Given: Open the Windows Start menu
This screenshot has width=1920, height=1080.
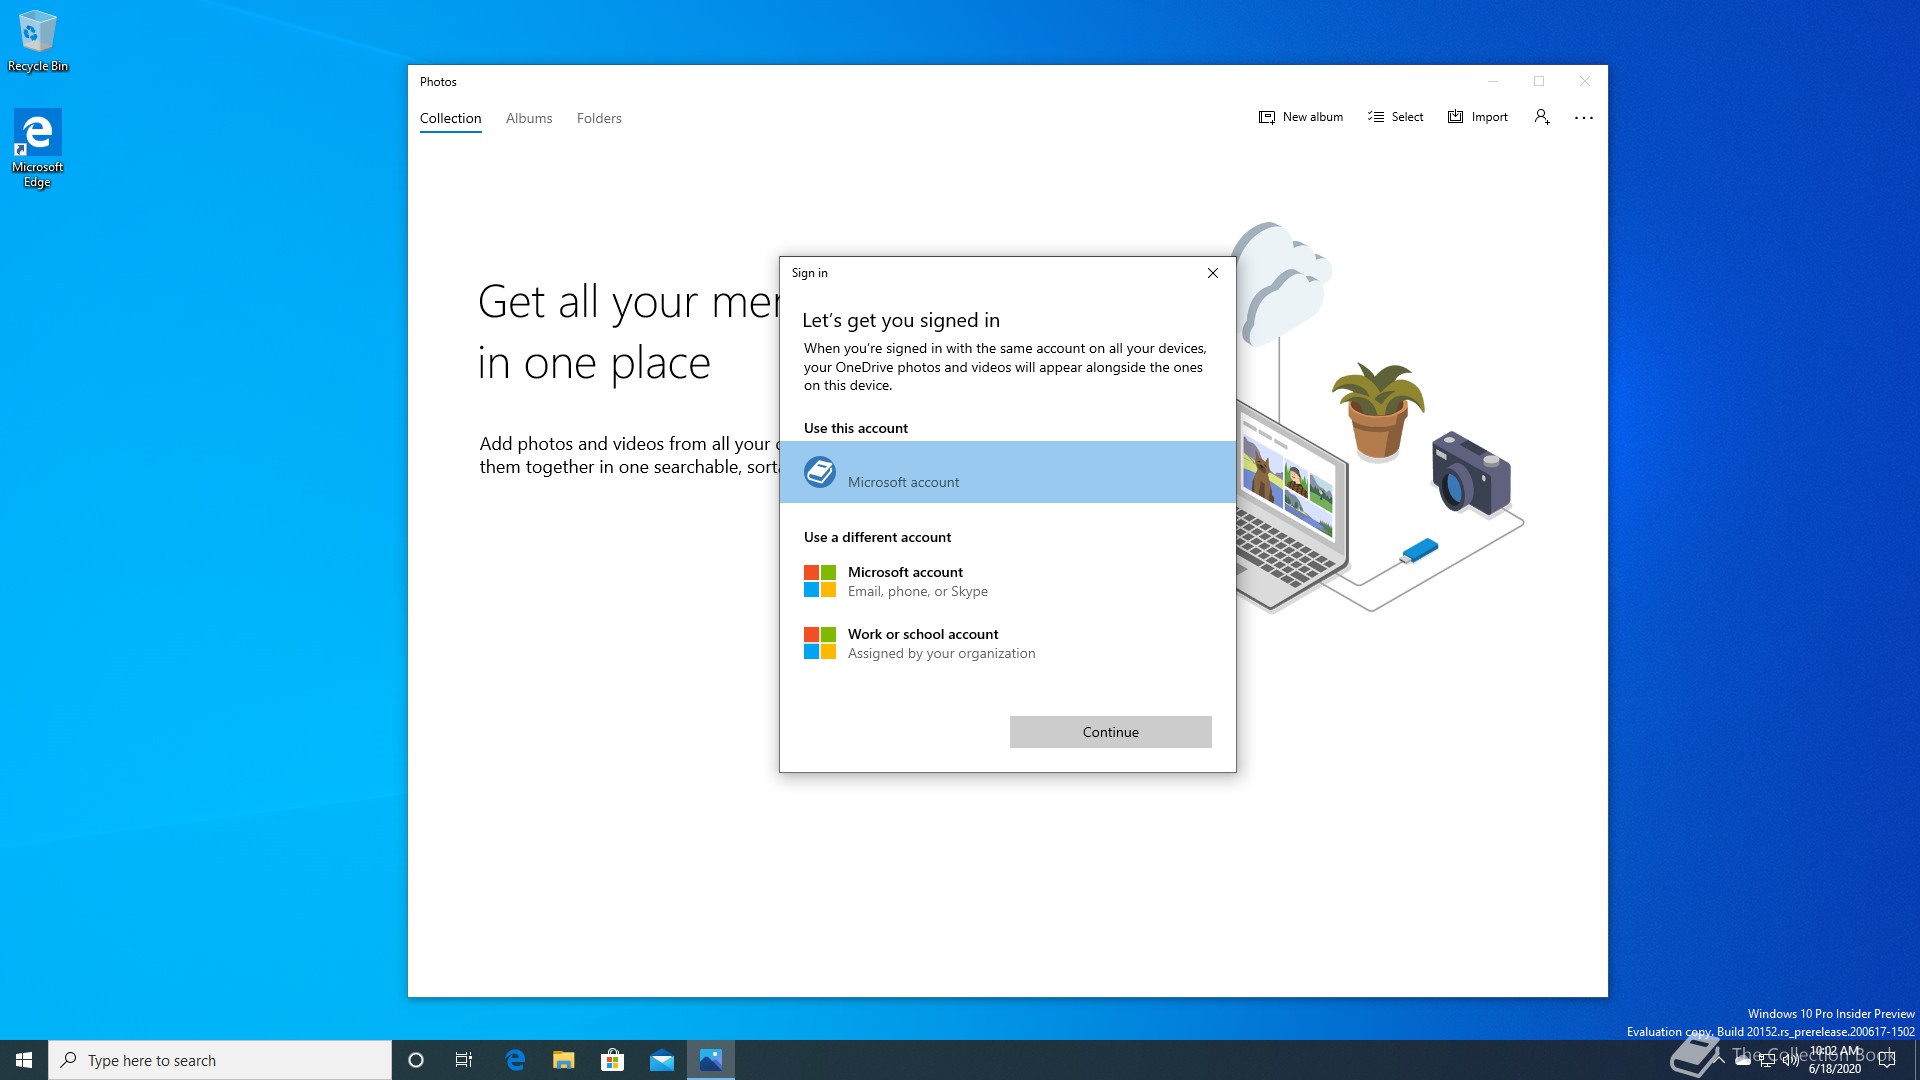Looking at the screenshot, I should [24, 1060].
